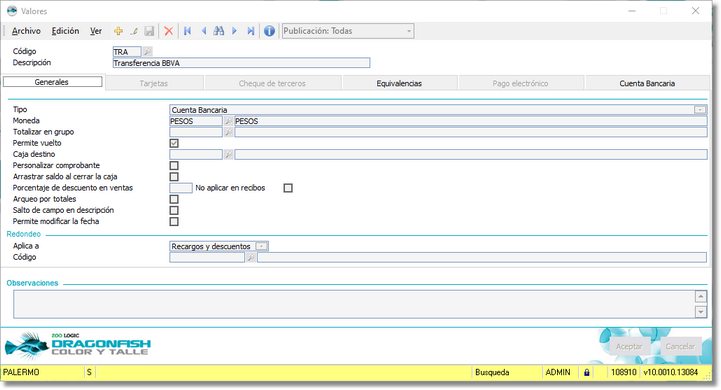
Task: Click the New record plus icon
Action: [118, 31]
